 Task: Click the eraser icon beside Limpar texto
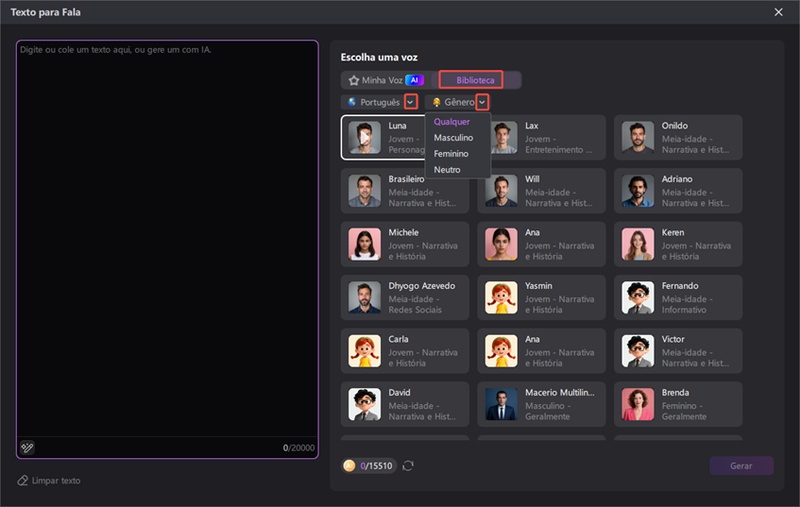pos(22,481)
